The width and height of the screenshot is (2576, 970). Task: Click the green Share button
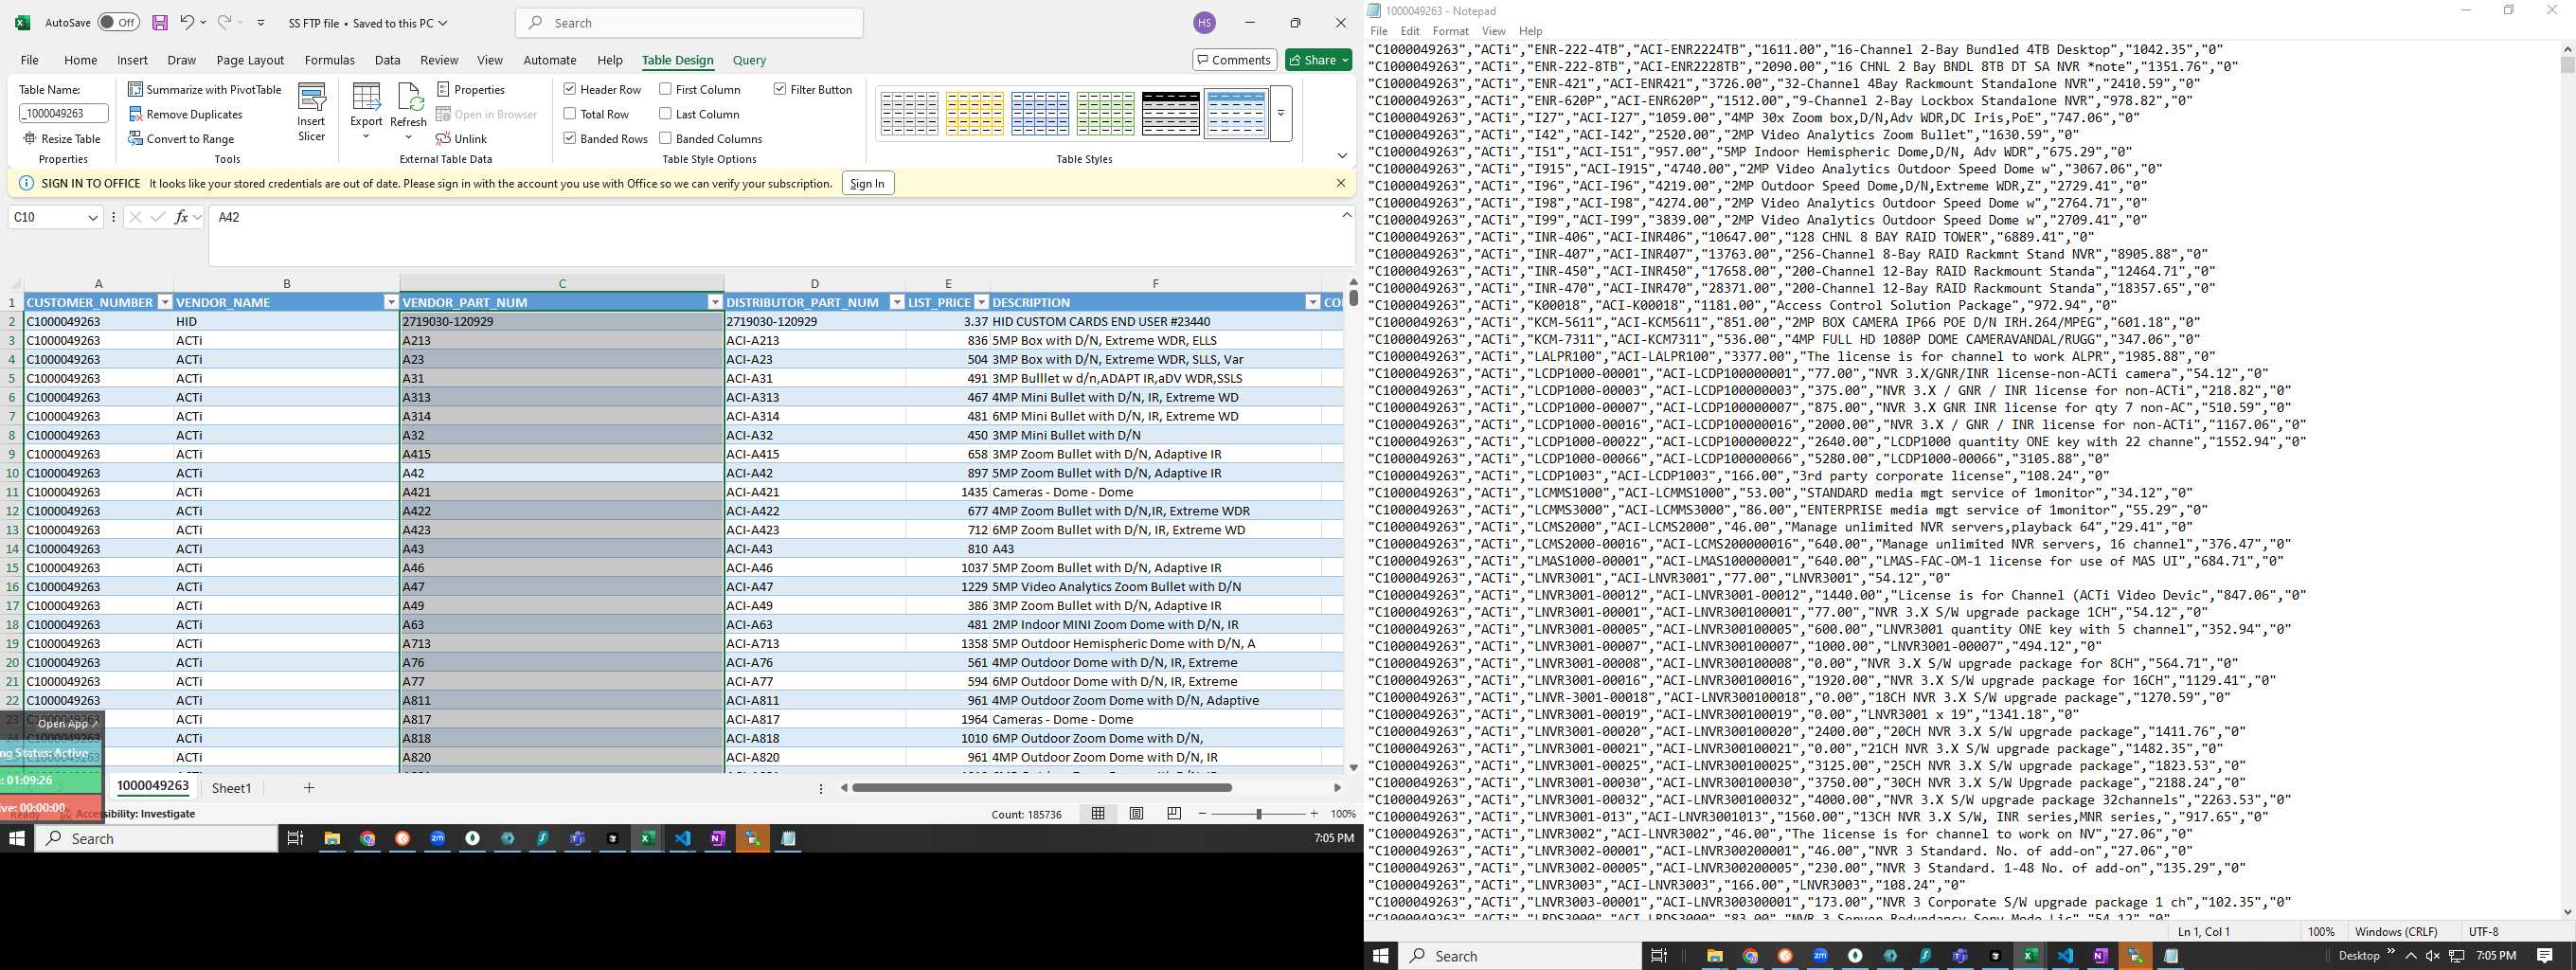point(1318,60)
